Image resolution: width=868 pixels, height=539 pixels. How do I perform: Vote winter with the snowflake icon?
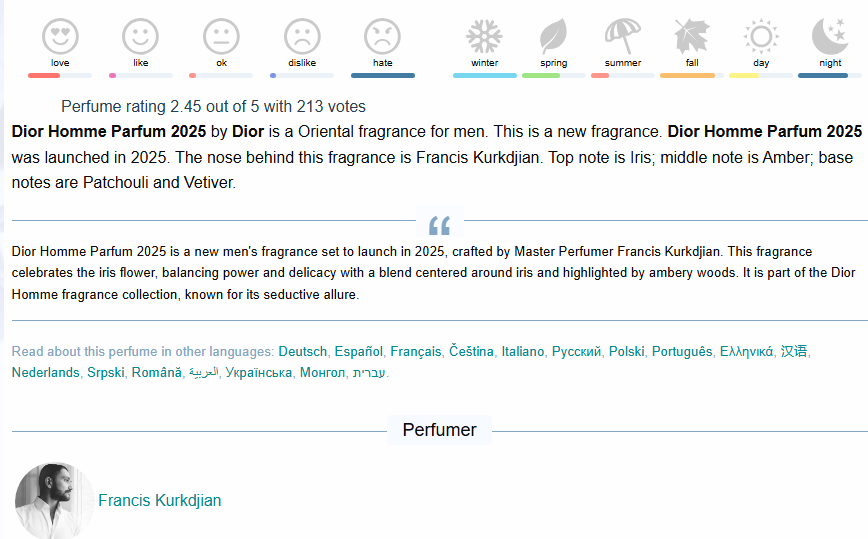[x=484, y=36]
